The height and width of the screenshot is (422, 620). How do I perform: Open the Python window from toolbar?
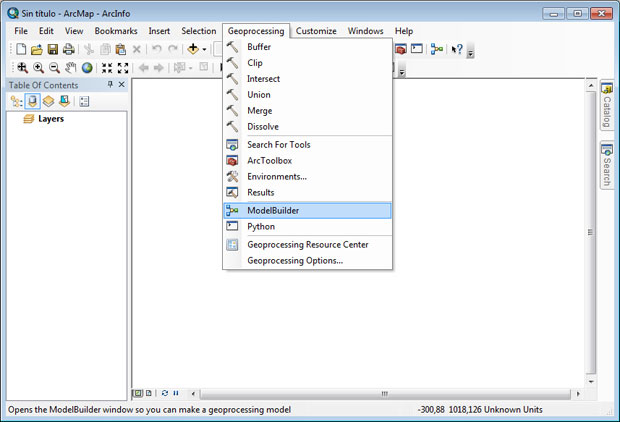tap(416, 49)
